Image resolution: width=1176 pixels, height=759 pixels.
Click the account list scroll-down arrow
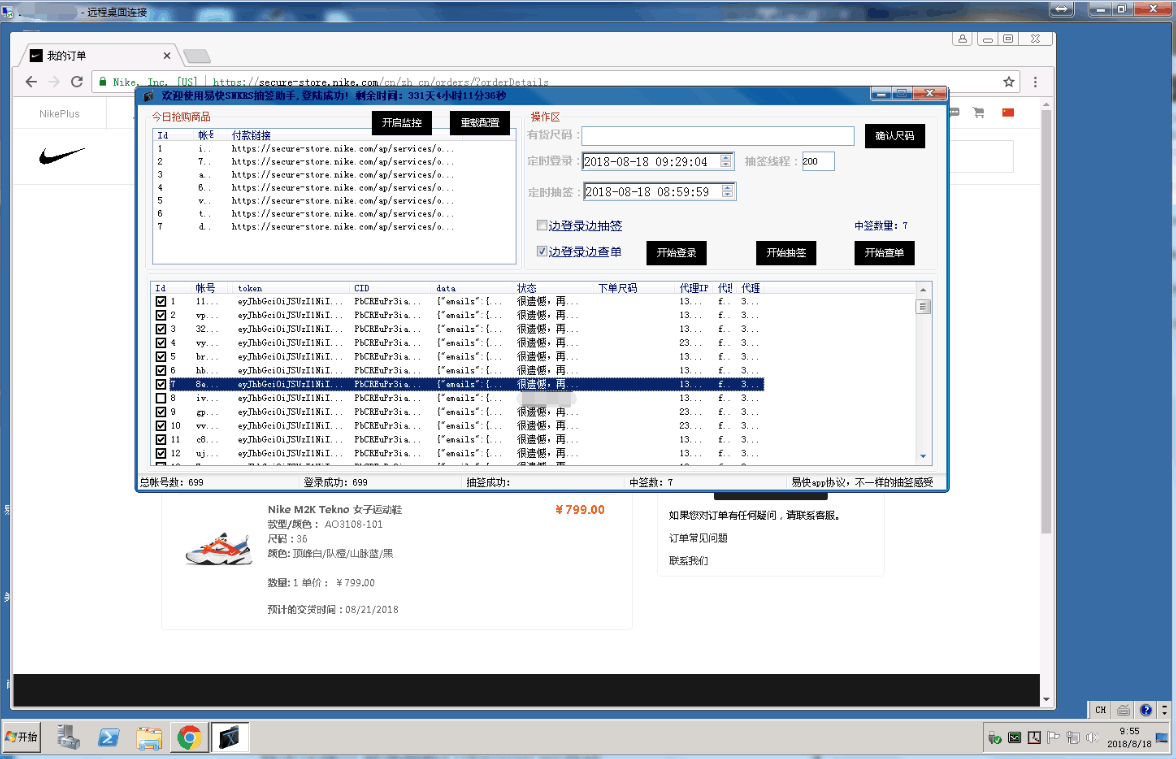(923, 457)
